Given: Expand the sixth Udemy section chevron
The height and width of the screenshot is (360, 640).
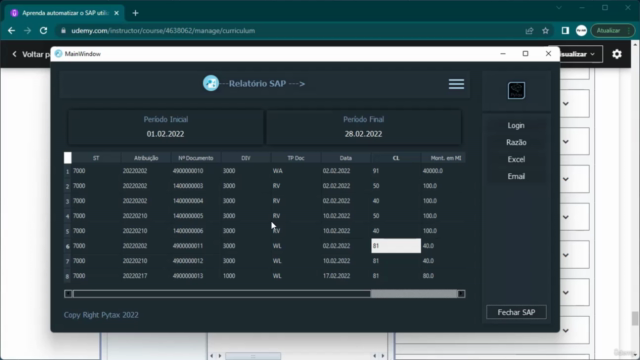Looking at the screenshot, I should (566, 293).
